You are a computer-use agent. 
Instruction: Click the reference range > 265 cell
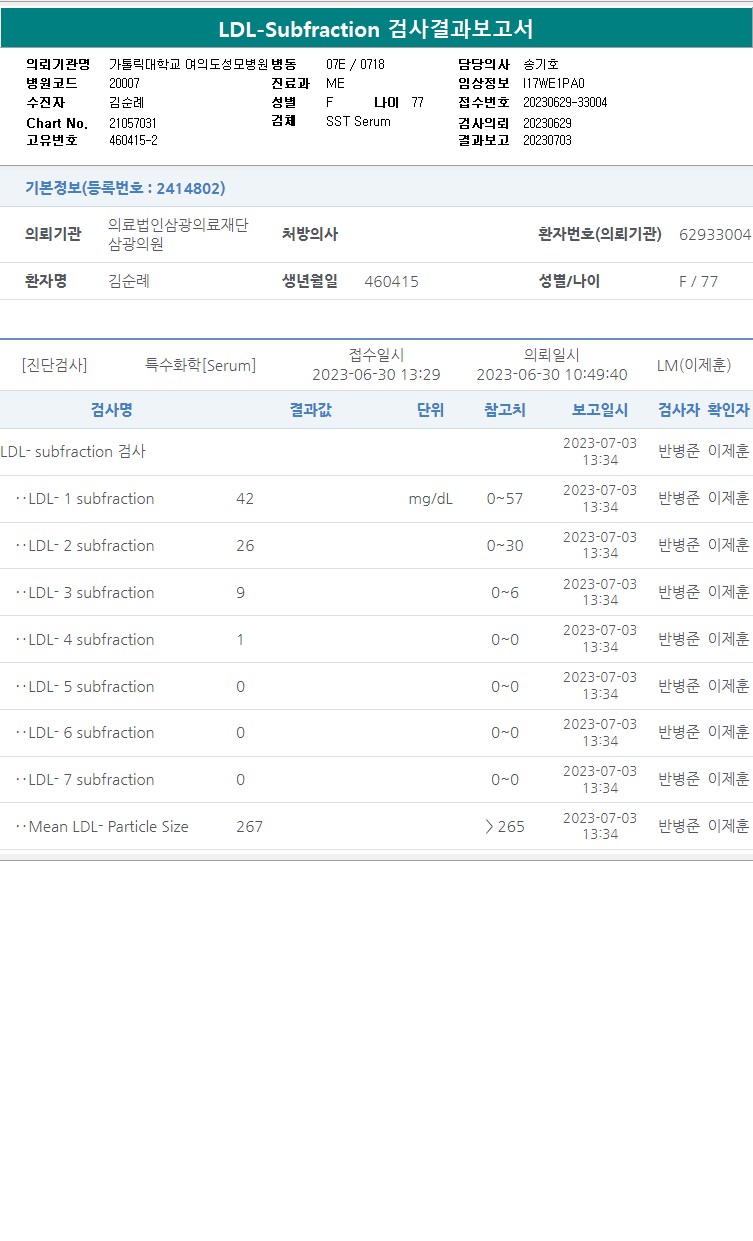click(505, 827)
